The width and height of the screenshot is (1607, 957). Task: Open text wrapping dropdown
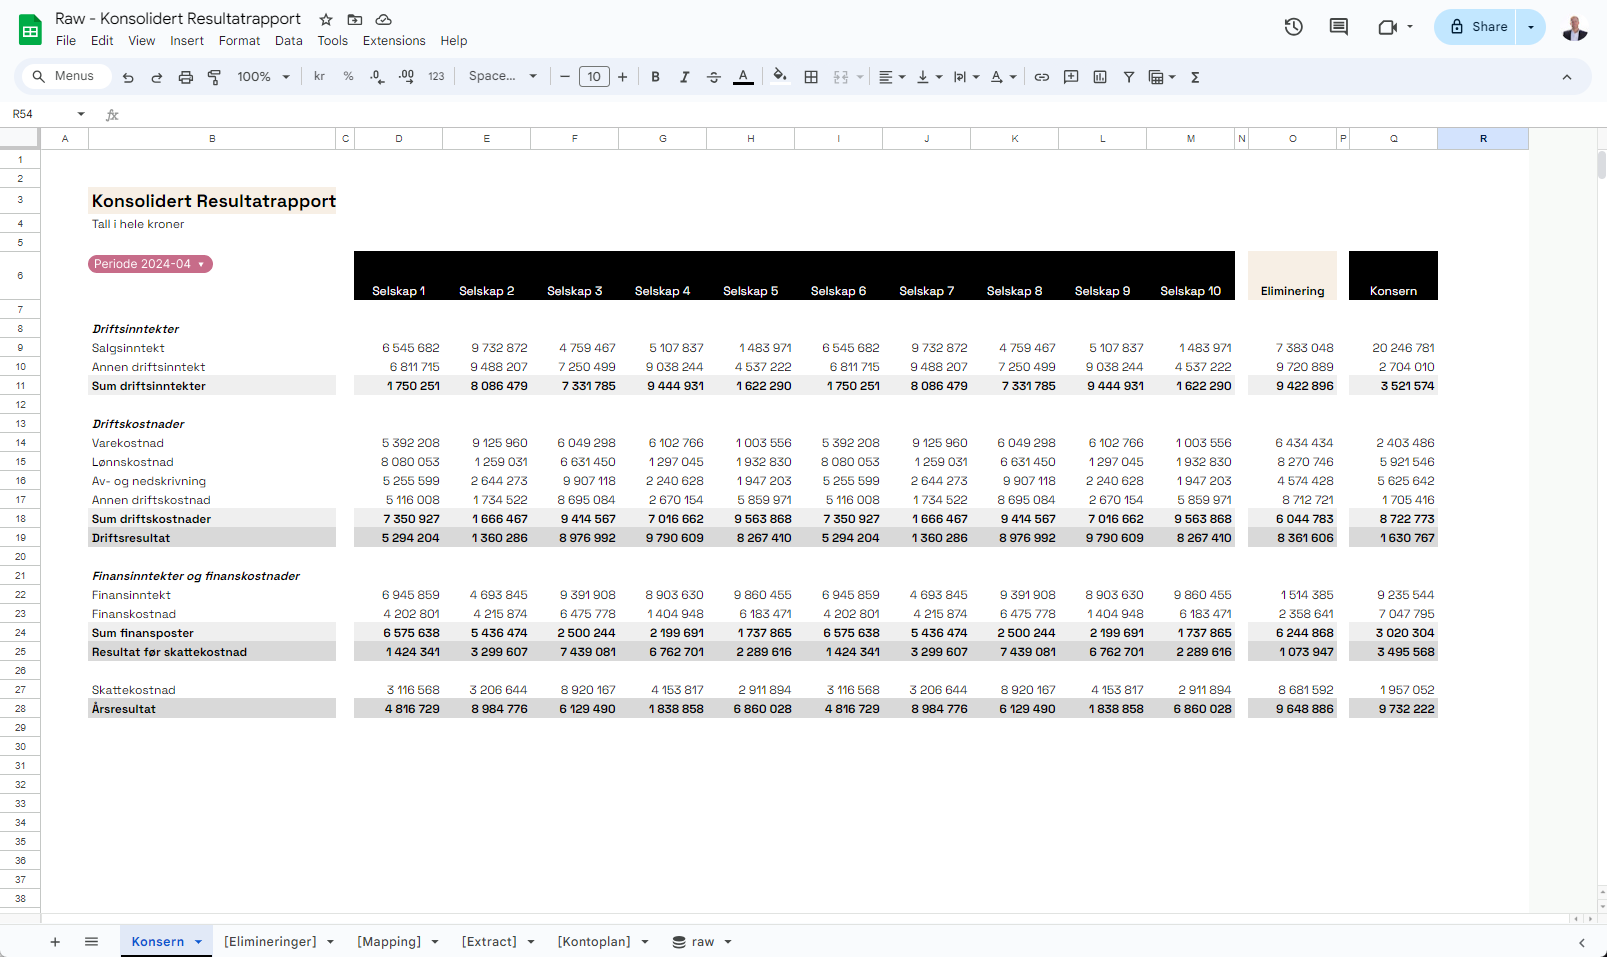pyautogui.click(x=966, y=77)
